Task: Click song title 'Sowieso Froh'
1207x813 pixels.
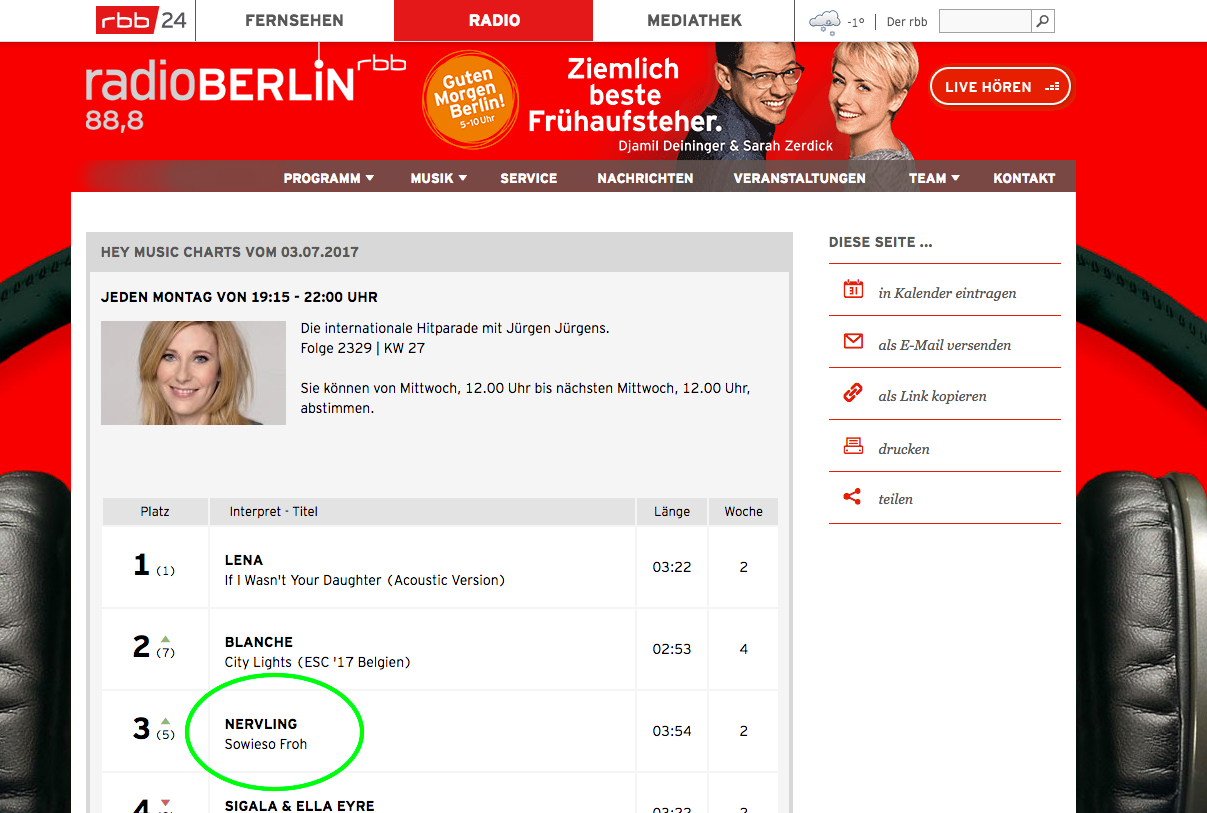Action: pos(266,744)
